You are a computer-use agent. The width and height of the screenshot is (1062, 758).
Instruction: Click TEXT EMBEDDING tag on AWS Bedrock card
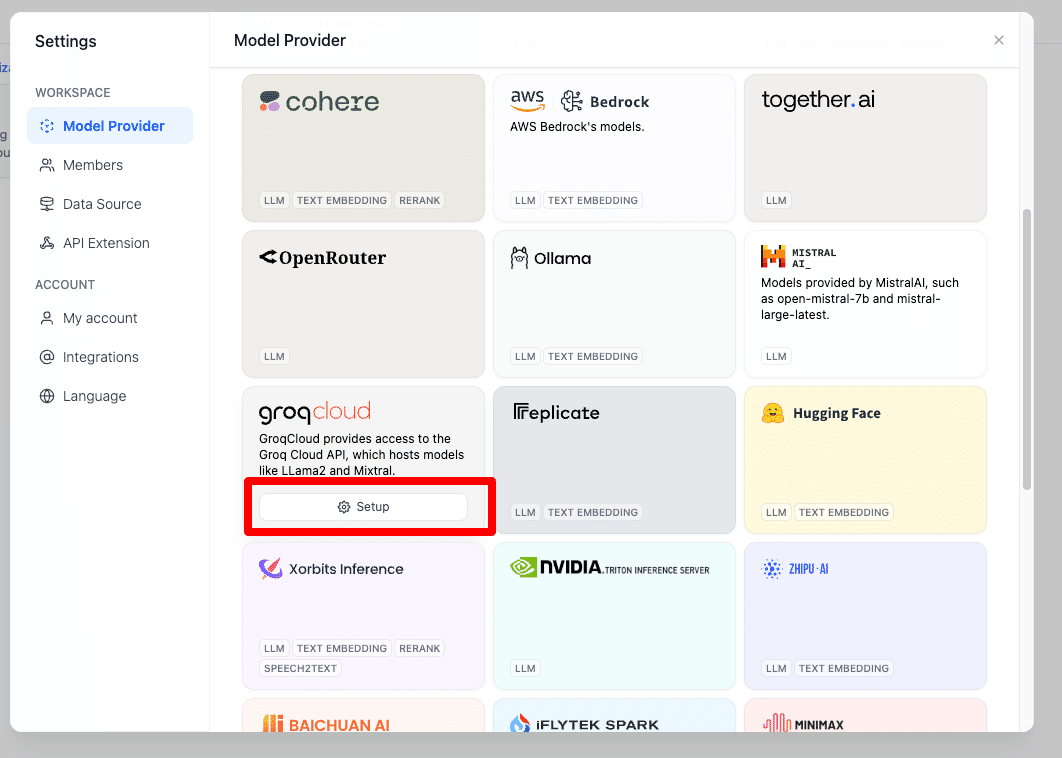coord(593,201)
